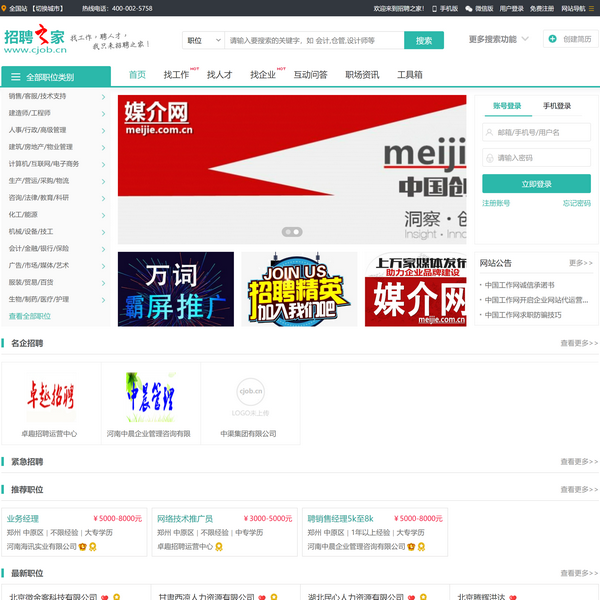
Task: Click the 邮箱/手机号/用户名 input field
Action: 536,132
